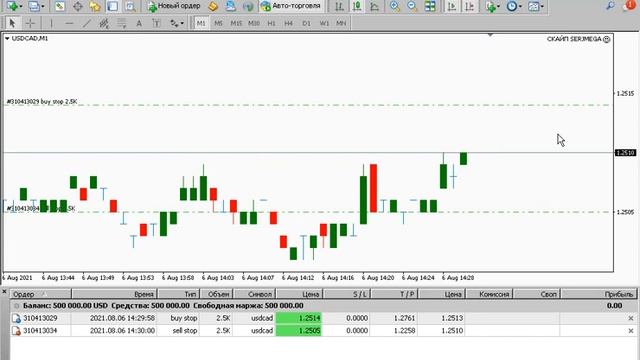Viewport: 640px width, 360px height.
Task: Select order row 310413029
Action: [x=323, y=318]
